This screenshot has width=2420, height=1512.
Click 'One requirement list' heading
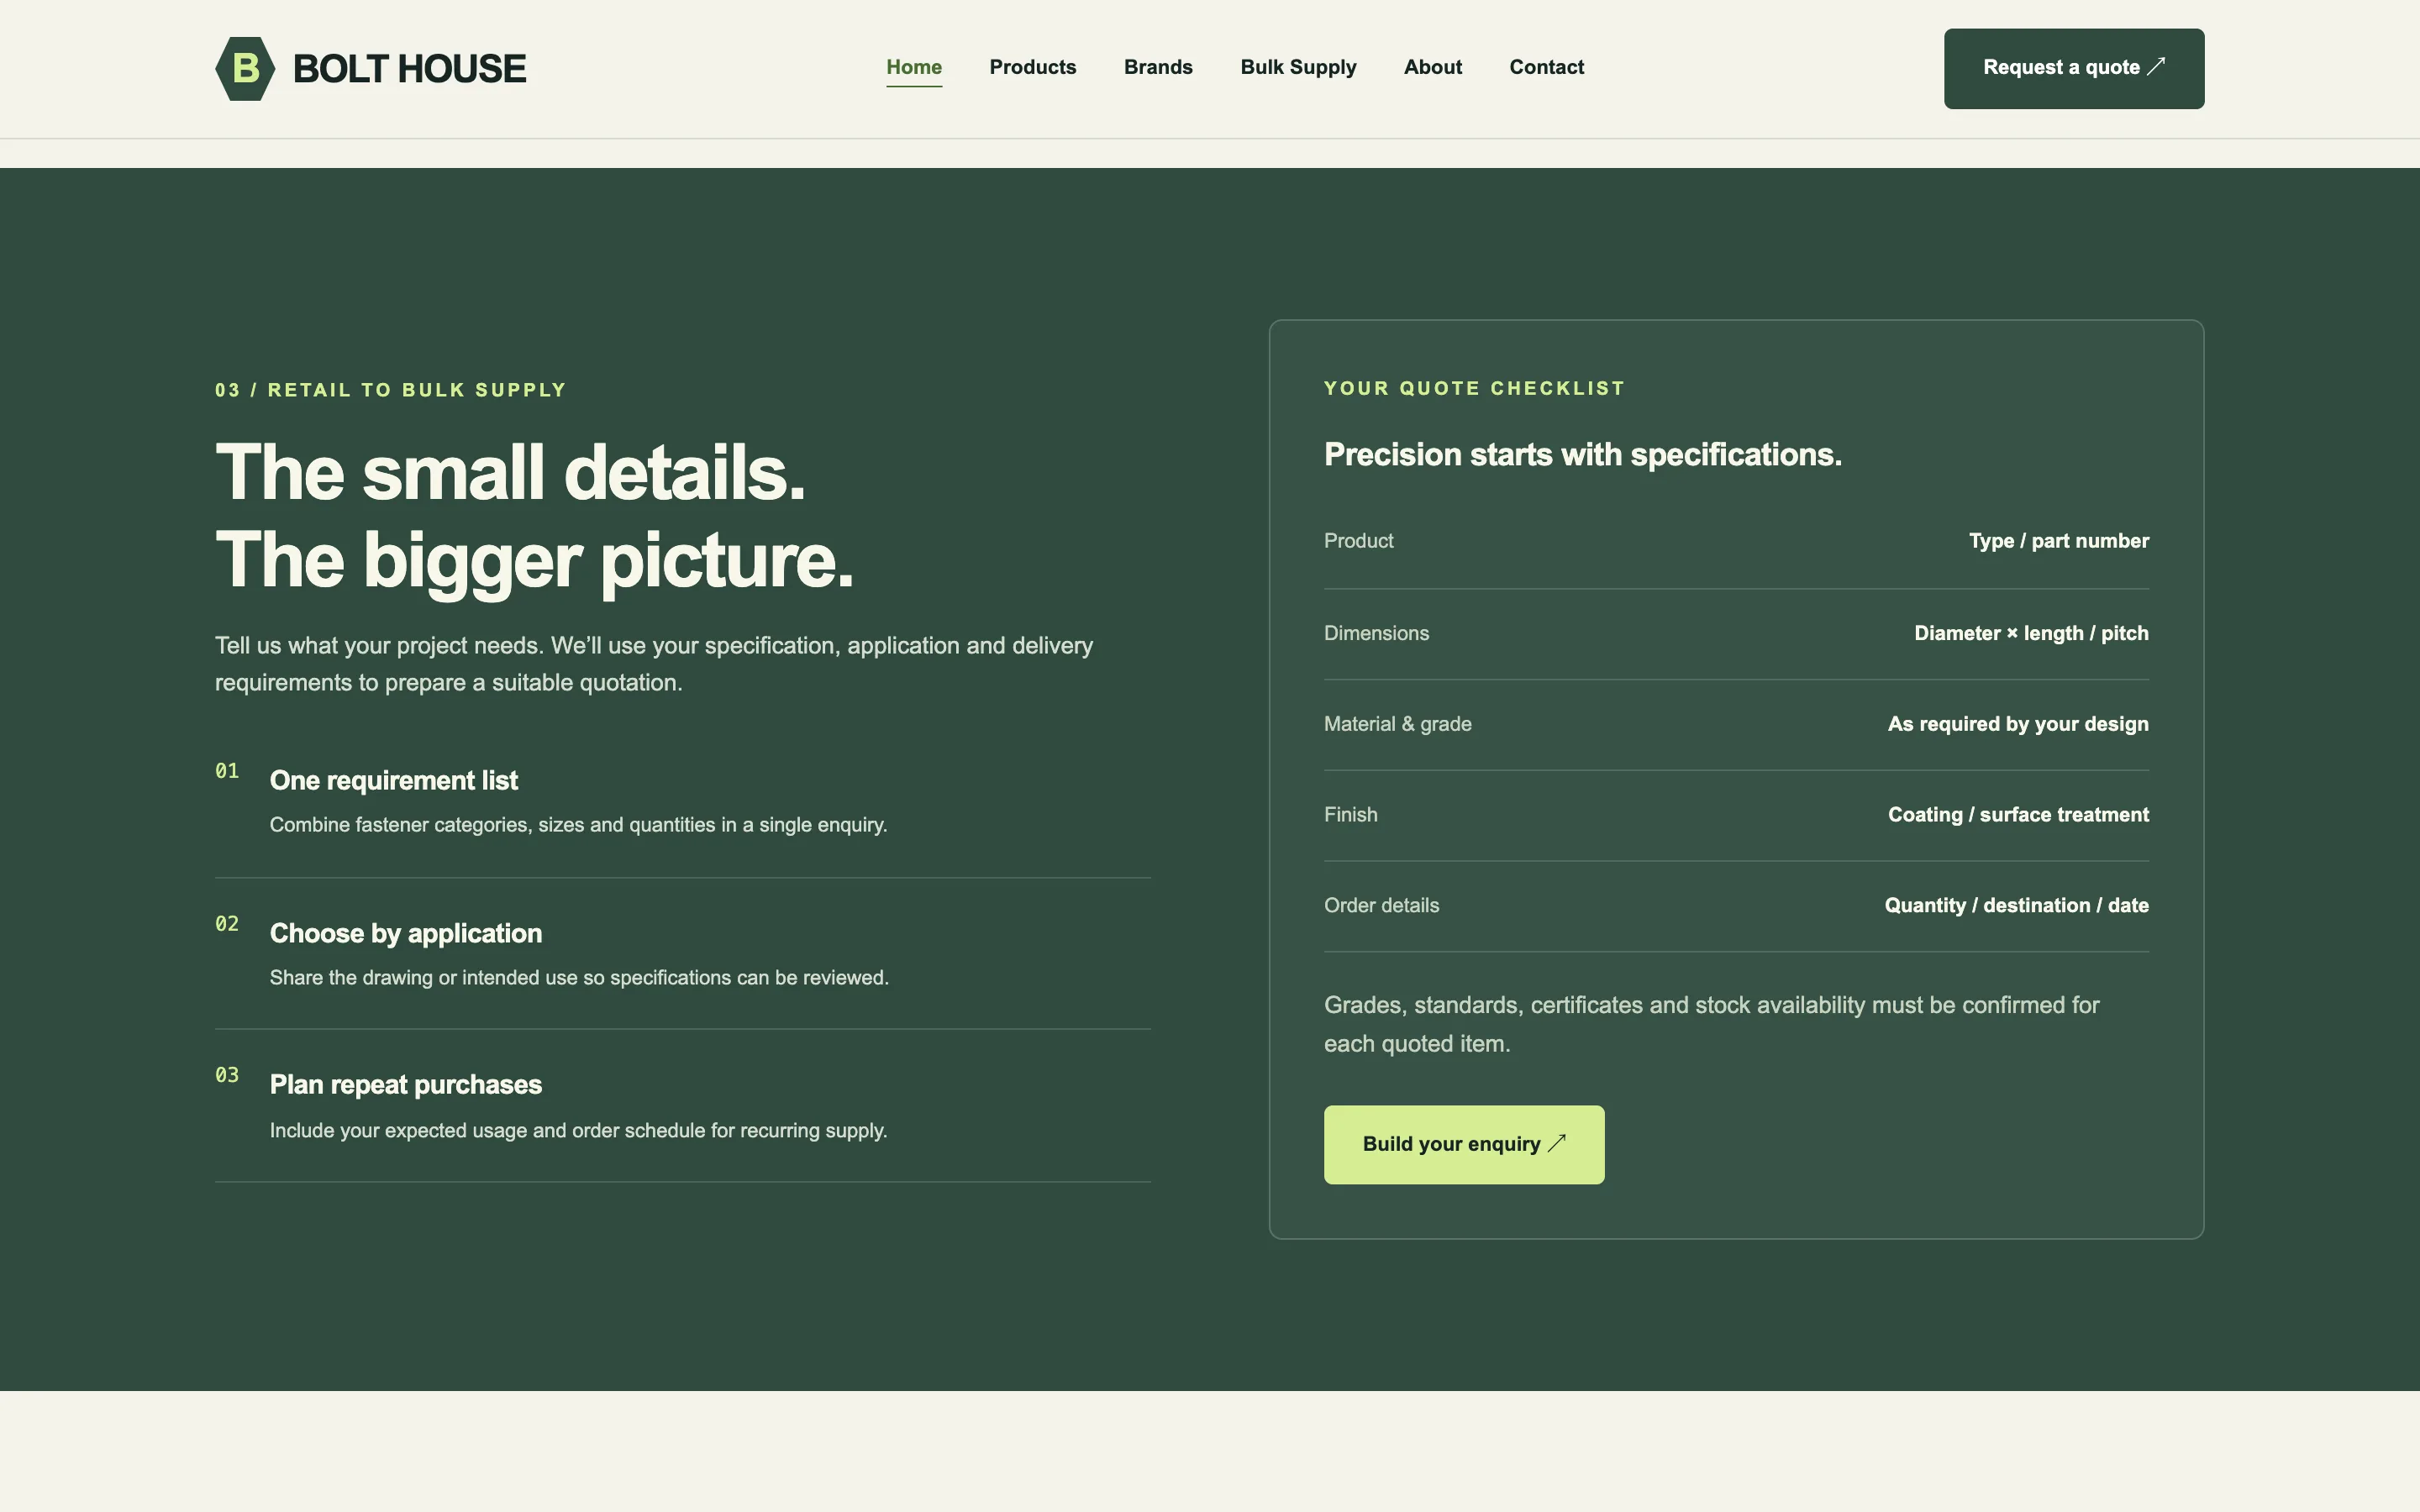[394, 780]
